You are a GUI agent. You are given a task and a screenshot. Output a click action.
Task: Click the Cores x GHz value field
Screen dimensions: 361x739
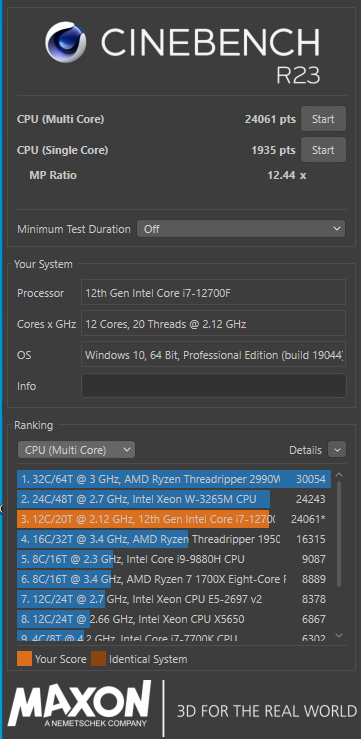pos(213,323)
